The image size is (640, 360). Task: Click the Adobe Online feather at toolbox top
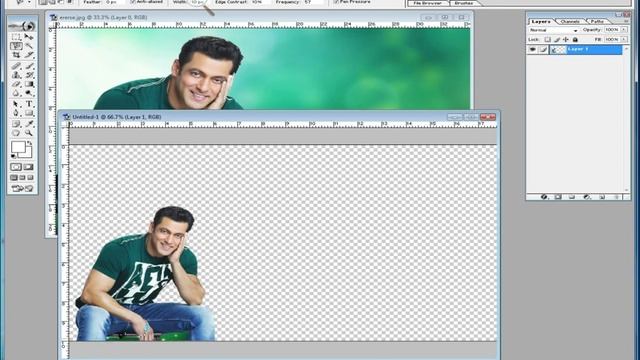coord(22,26)
